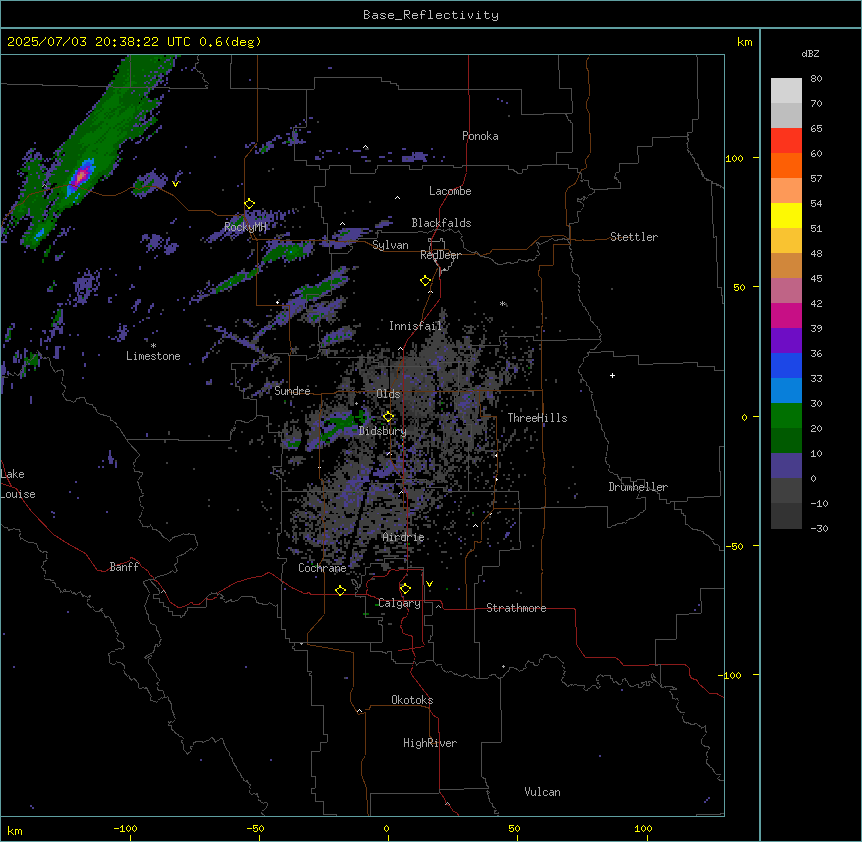Click the yellow V marker east of Calgary
The width and height of the screenshot is (862, 842).
(x=429, y=584)
